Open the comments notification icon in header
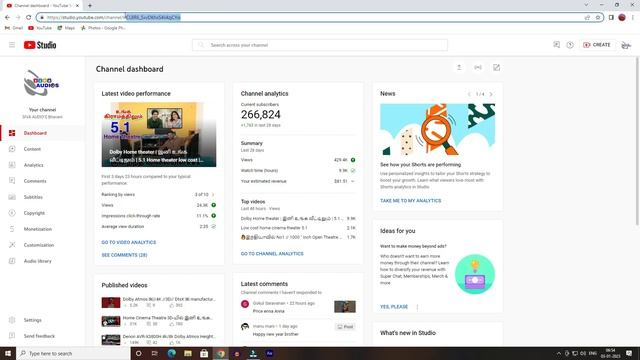Screen dimensions: 640x360 click(556, 45)
